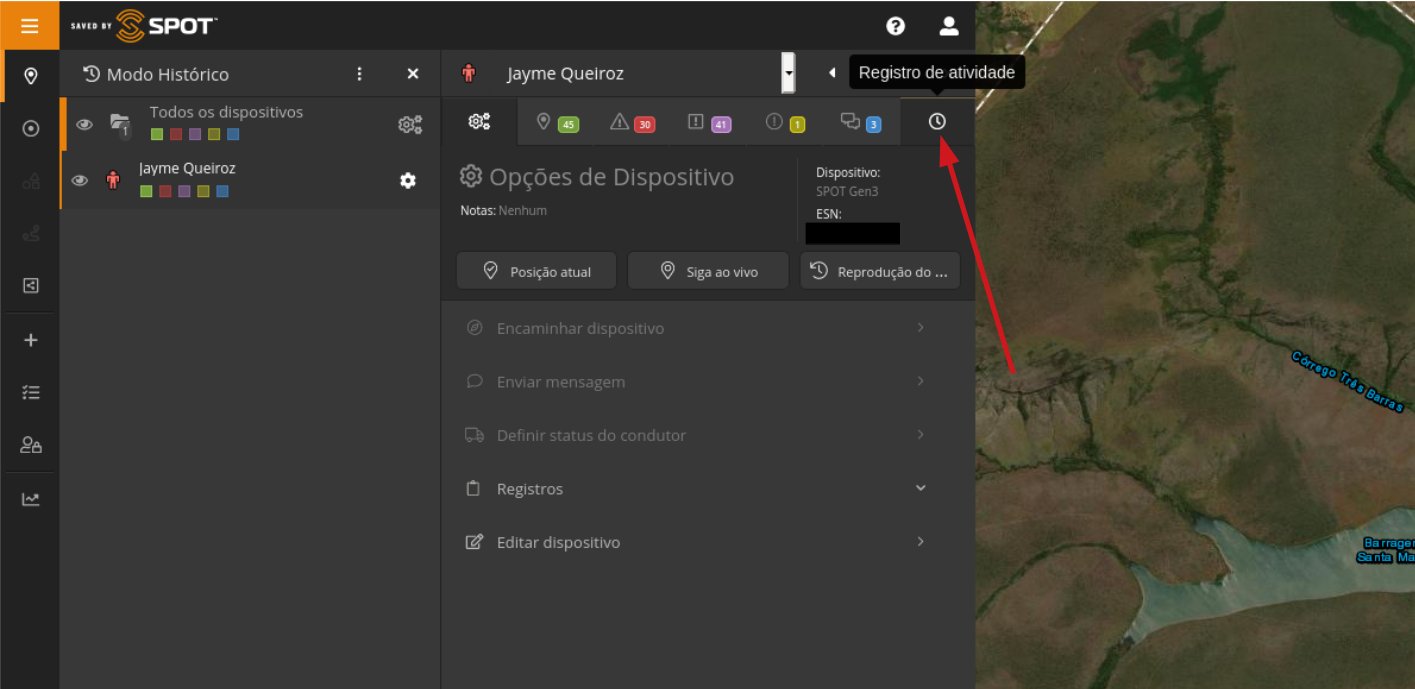The height and width of the screenshot is (689, 1415).
Task: Open the Registro de atividade clock tab
Action: coord(936,122)
